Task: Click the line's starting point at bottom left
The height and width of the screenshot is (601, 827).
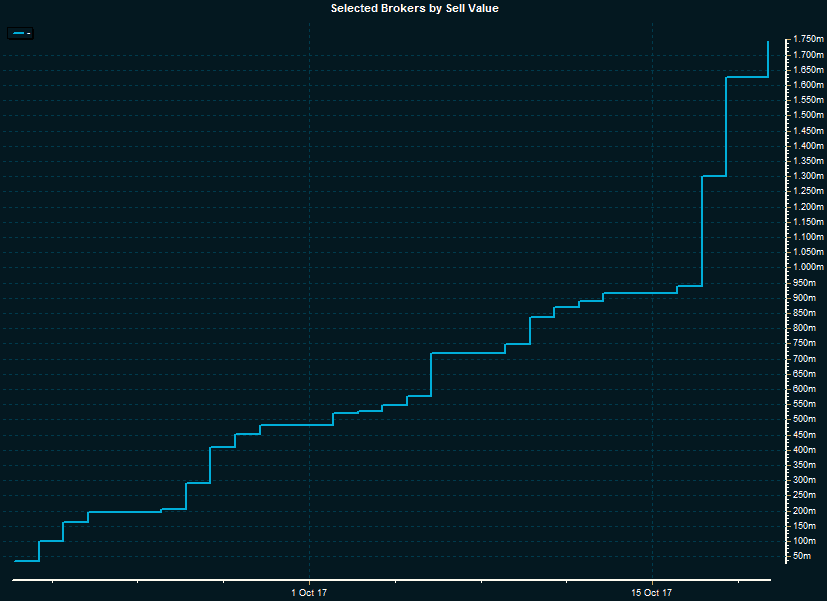Action: pos(16,561)
